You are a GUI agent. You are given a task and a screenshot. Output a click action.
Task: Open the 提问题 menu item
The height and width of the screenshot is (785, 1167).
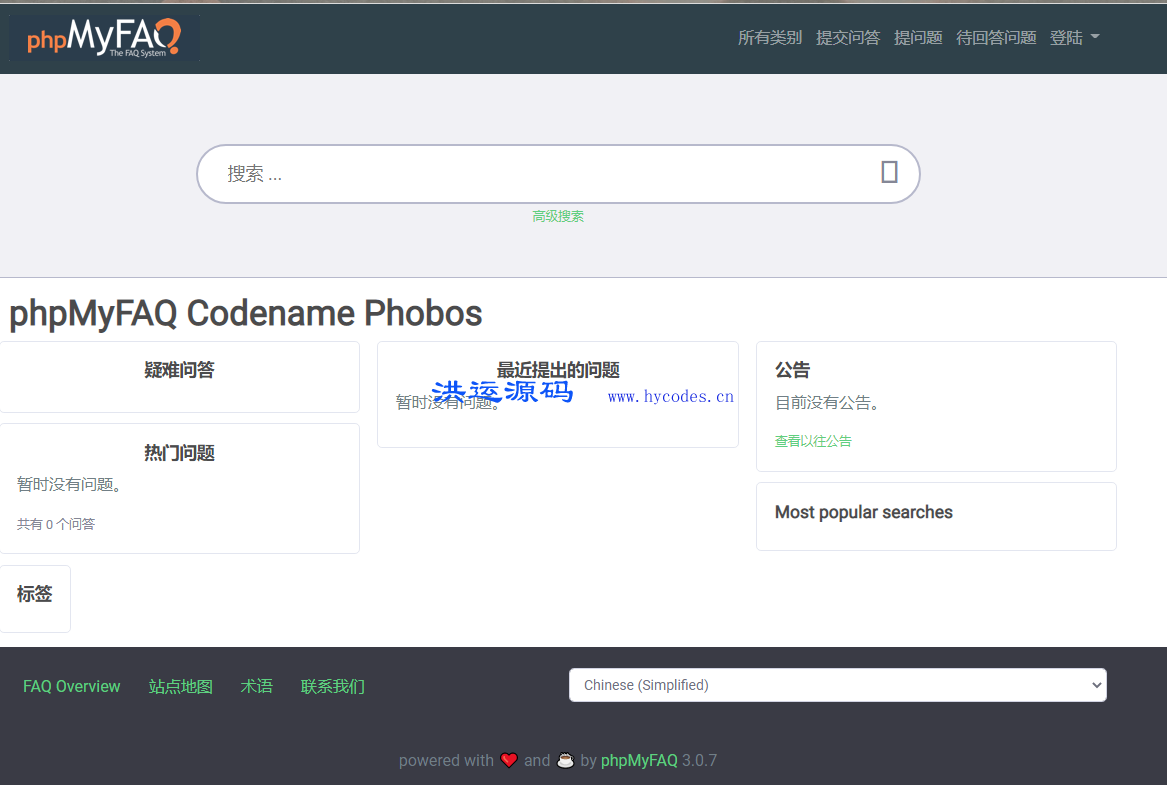tap(918, 38)
